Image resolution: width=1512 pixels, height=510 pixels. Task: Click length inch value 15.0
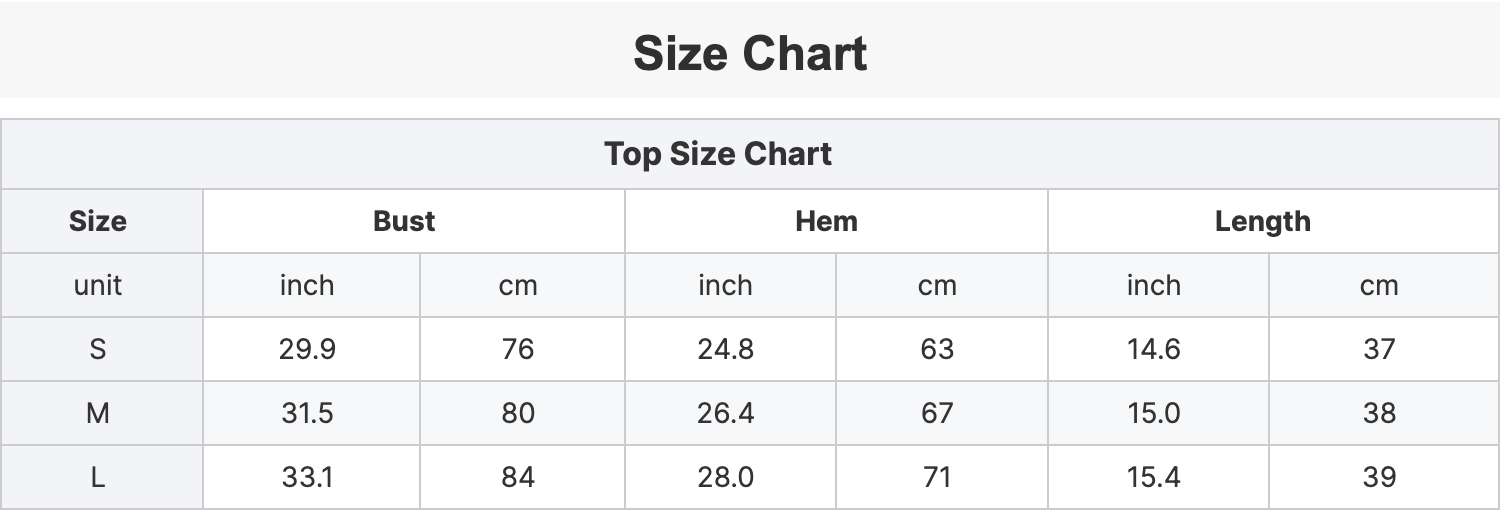[x=1153, y=413]
